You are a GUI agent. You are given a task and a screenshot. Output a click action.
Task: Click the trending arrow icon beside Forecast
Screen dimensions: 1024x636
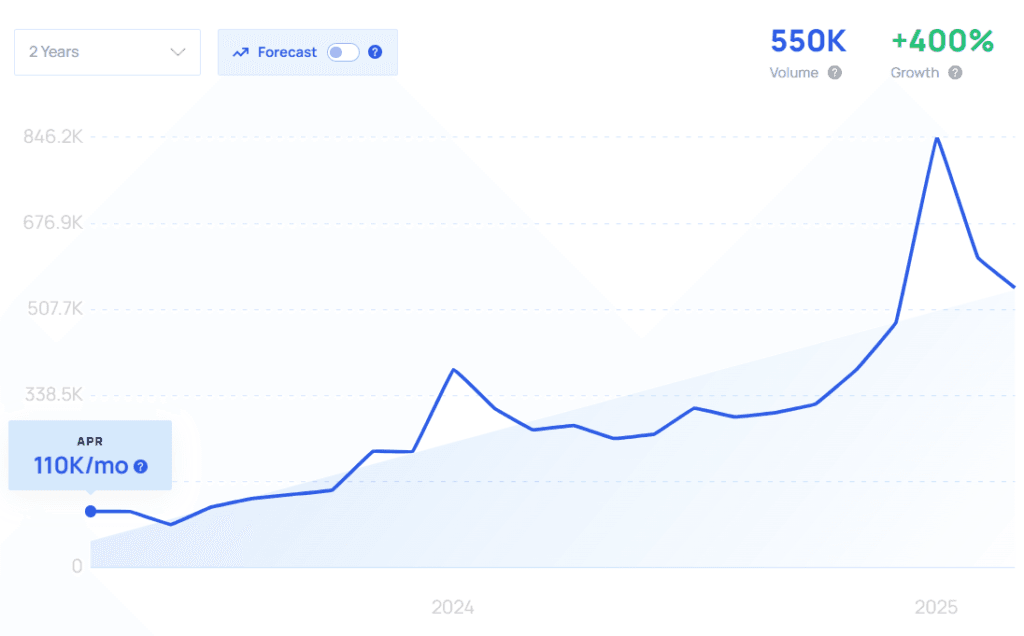(x=240, y=52)
